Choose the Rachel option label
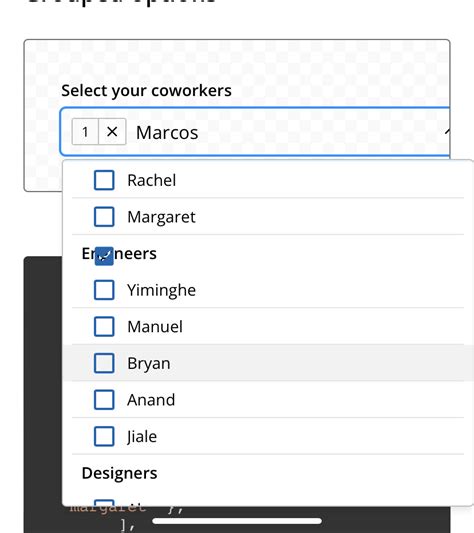 coord(152,180)
